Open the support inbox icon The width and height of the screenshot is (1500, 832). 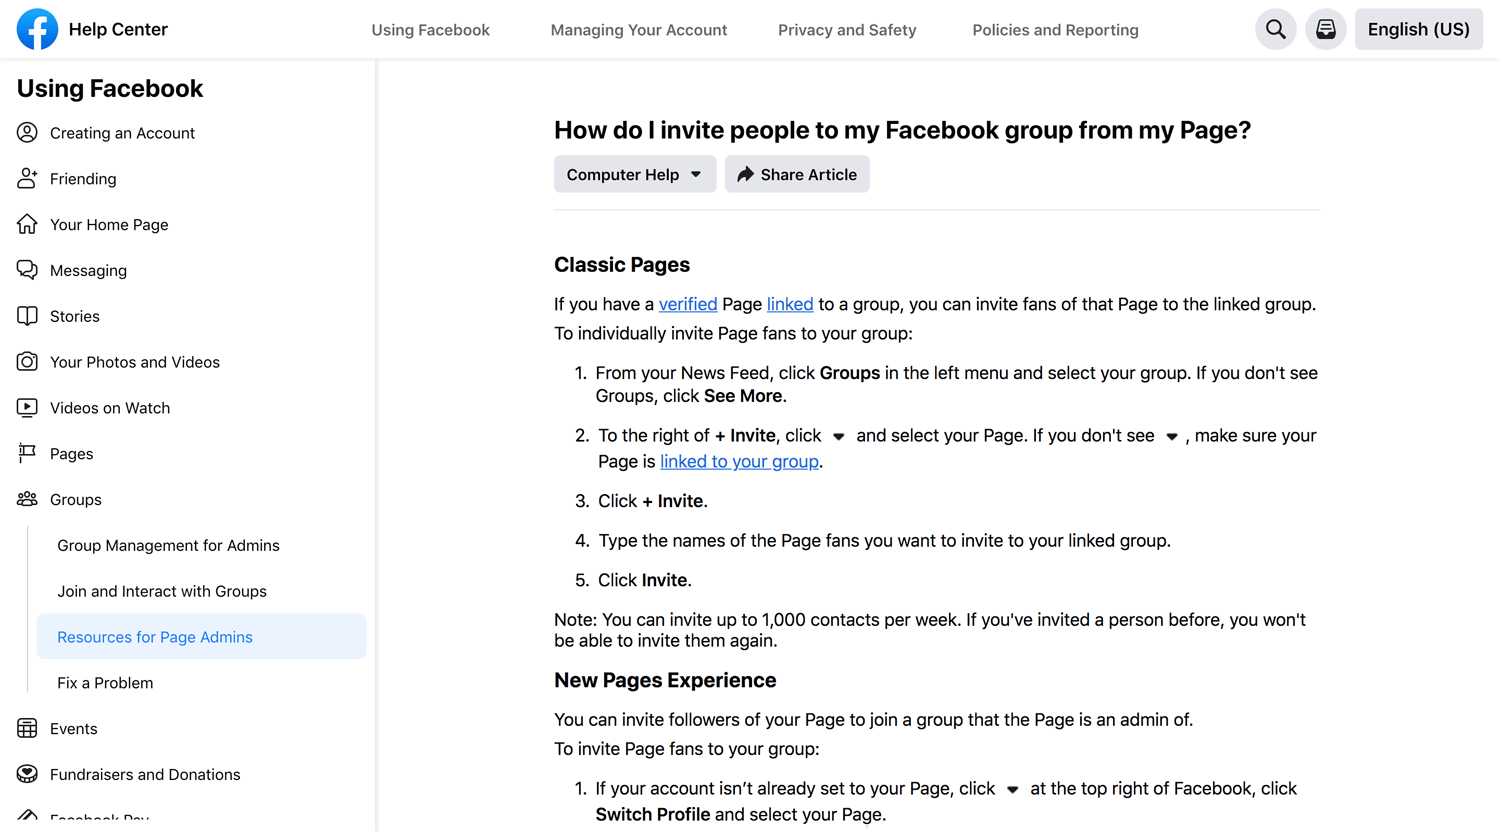(1326, 29)
